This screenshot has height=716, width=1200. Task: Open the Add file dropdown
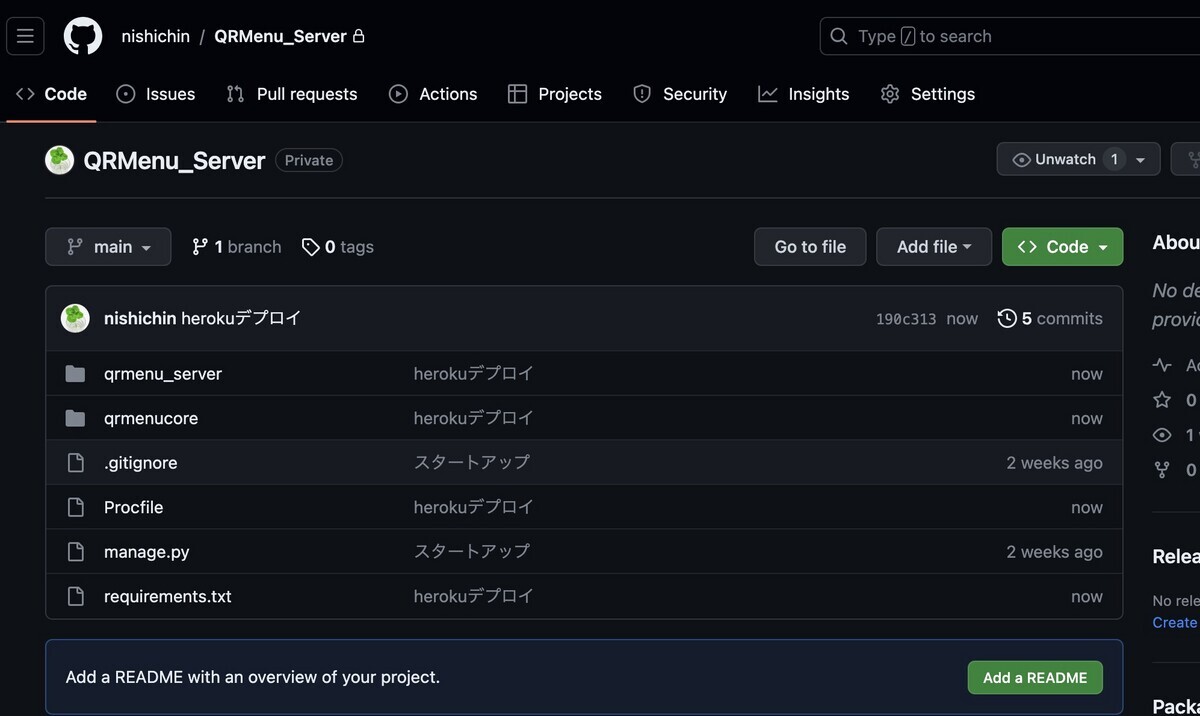click(x=934, y=247)
